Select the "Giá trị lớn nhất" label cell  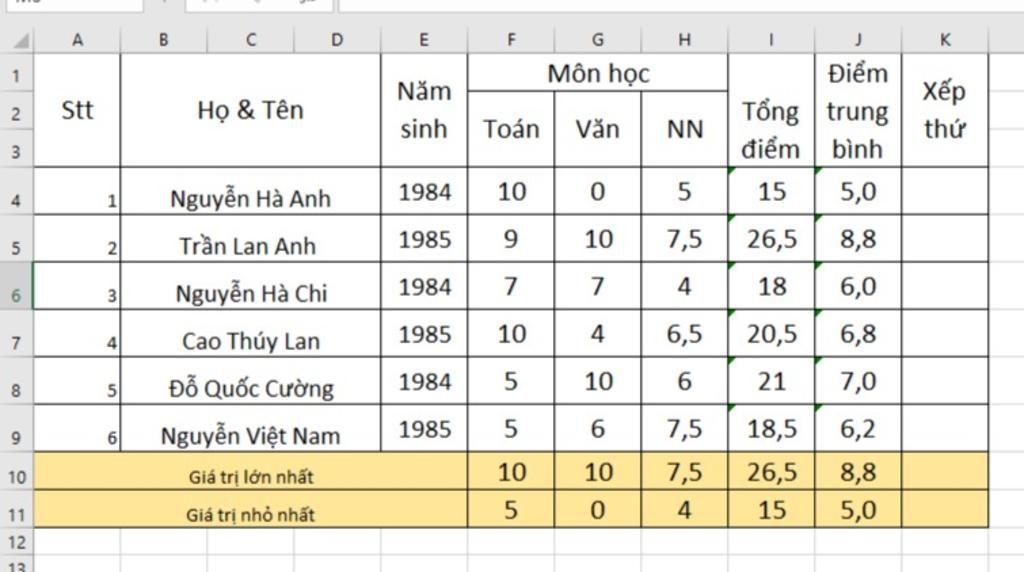pyautogui.click(x=251, y=476)
